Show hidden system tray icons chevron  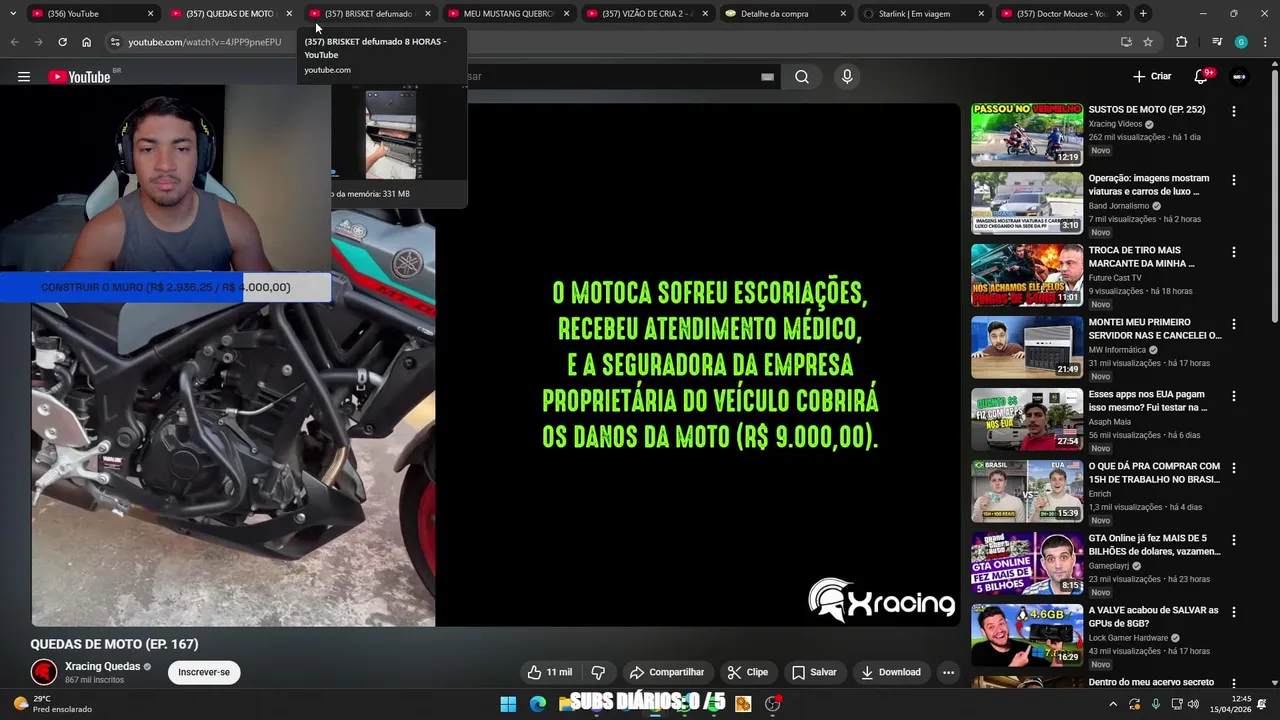click(x=1113, y=704)
